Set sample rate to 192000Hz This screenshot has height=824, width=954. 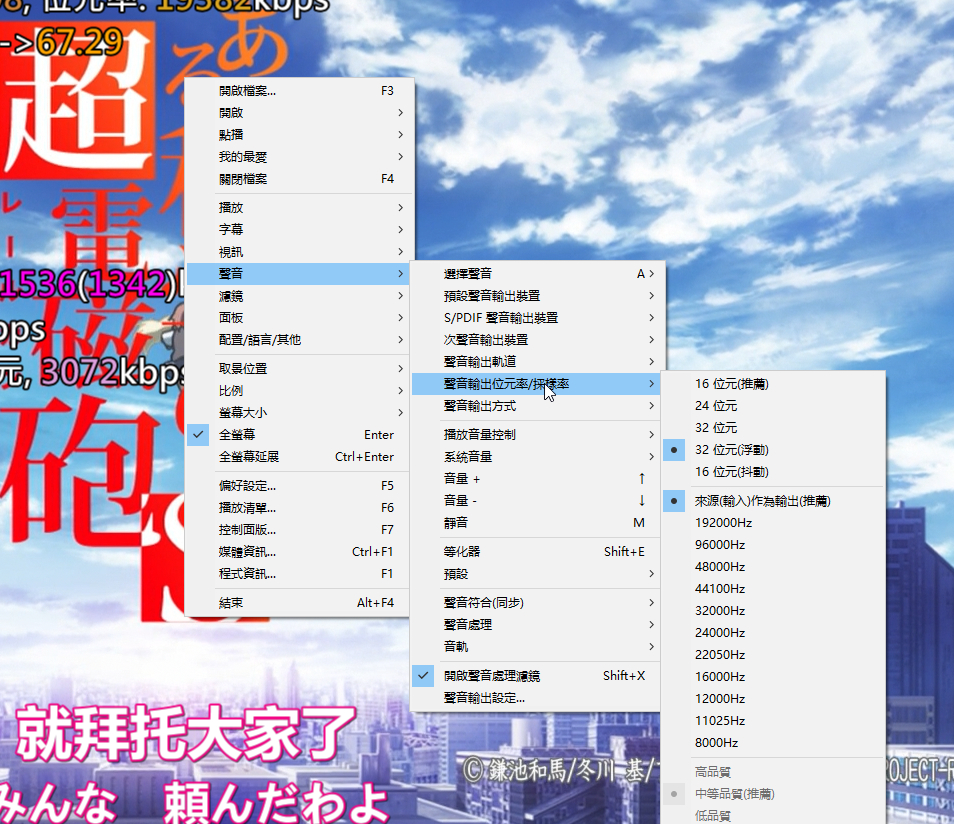click(x=773, y=523)
